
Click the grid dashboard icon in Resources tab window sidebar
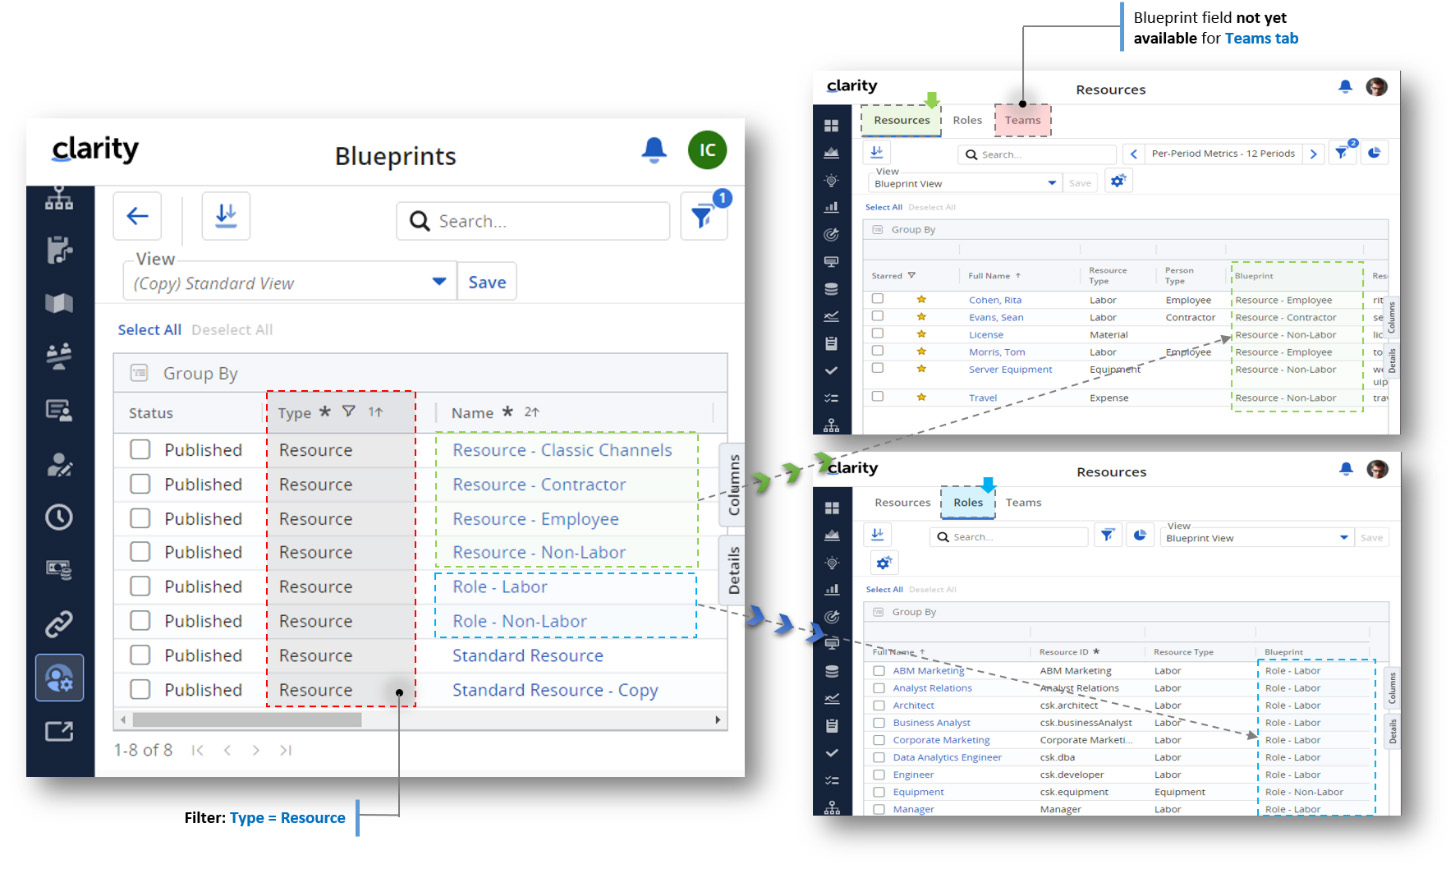click(x=831, y=126)
